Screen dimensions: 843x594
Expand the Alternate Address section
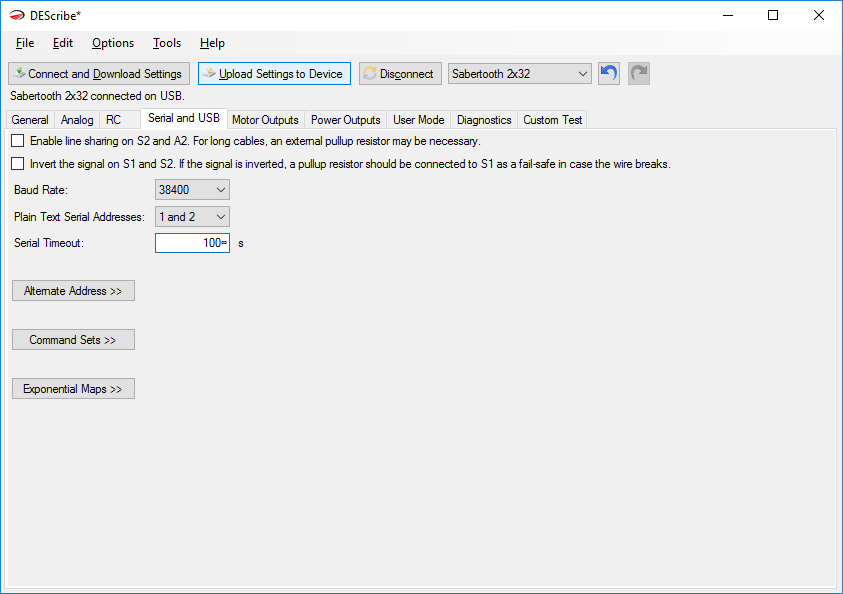73,291
